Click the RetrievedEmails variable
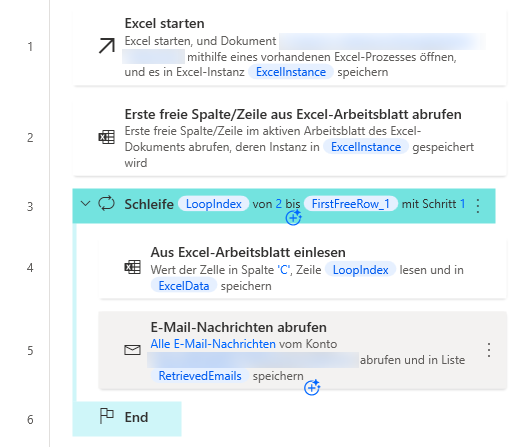Viewport: 521px width, 447px height. pos(200,376)
